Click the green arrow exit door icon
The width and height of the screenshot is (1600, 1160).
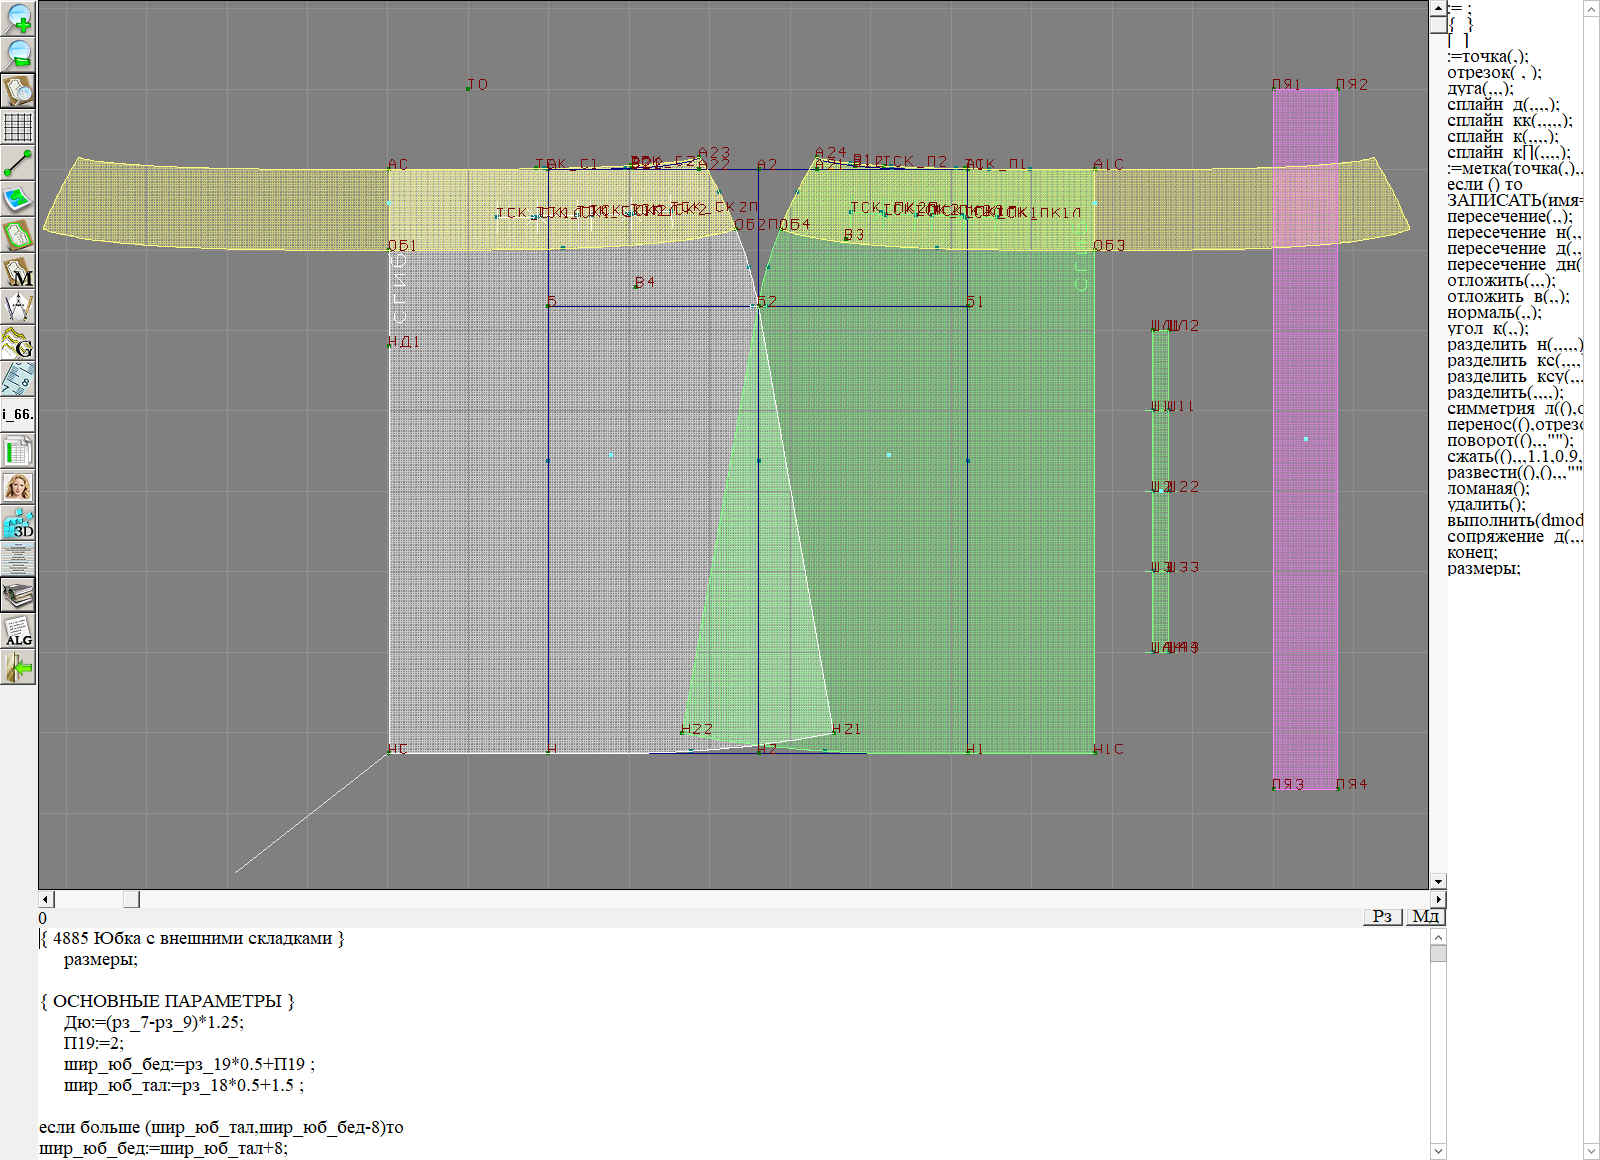(18, 667)
